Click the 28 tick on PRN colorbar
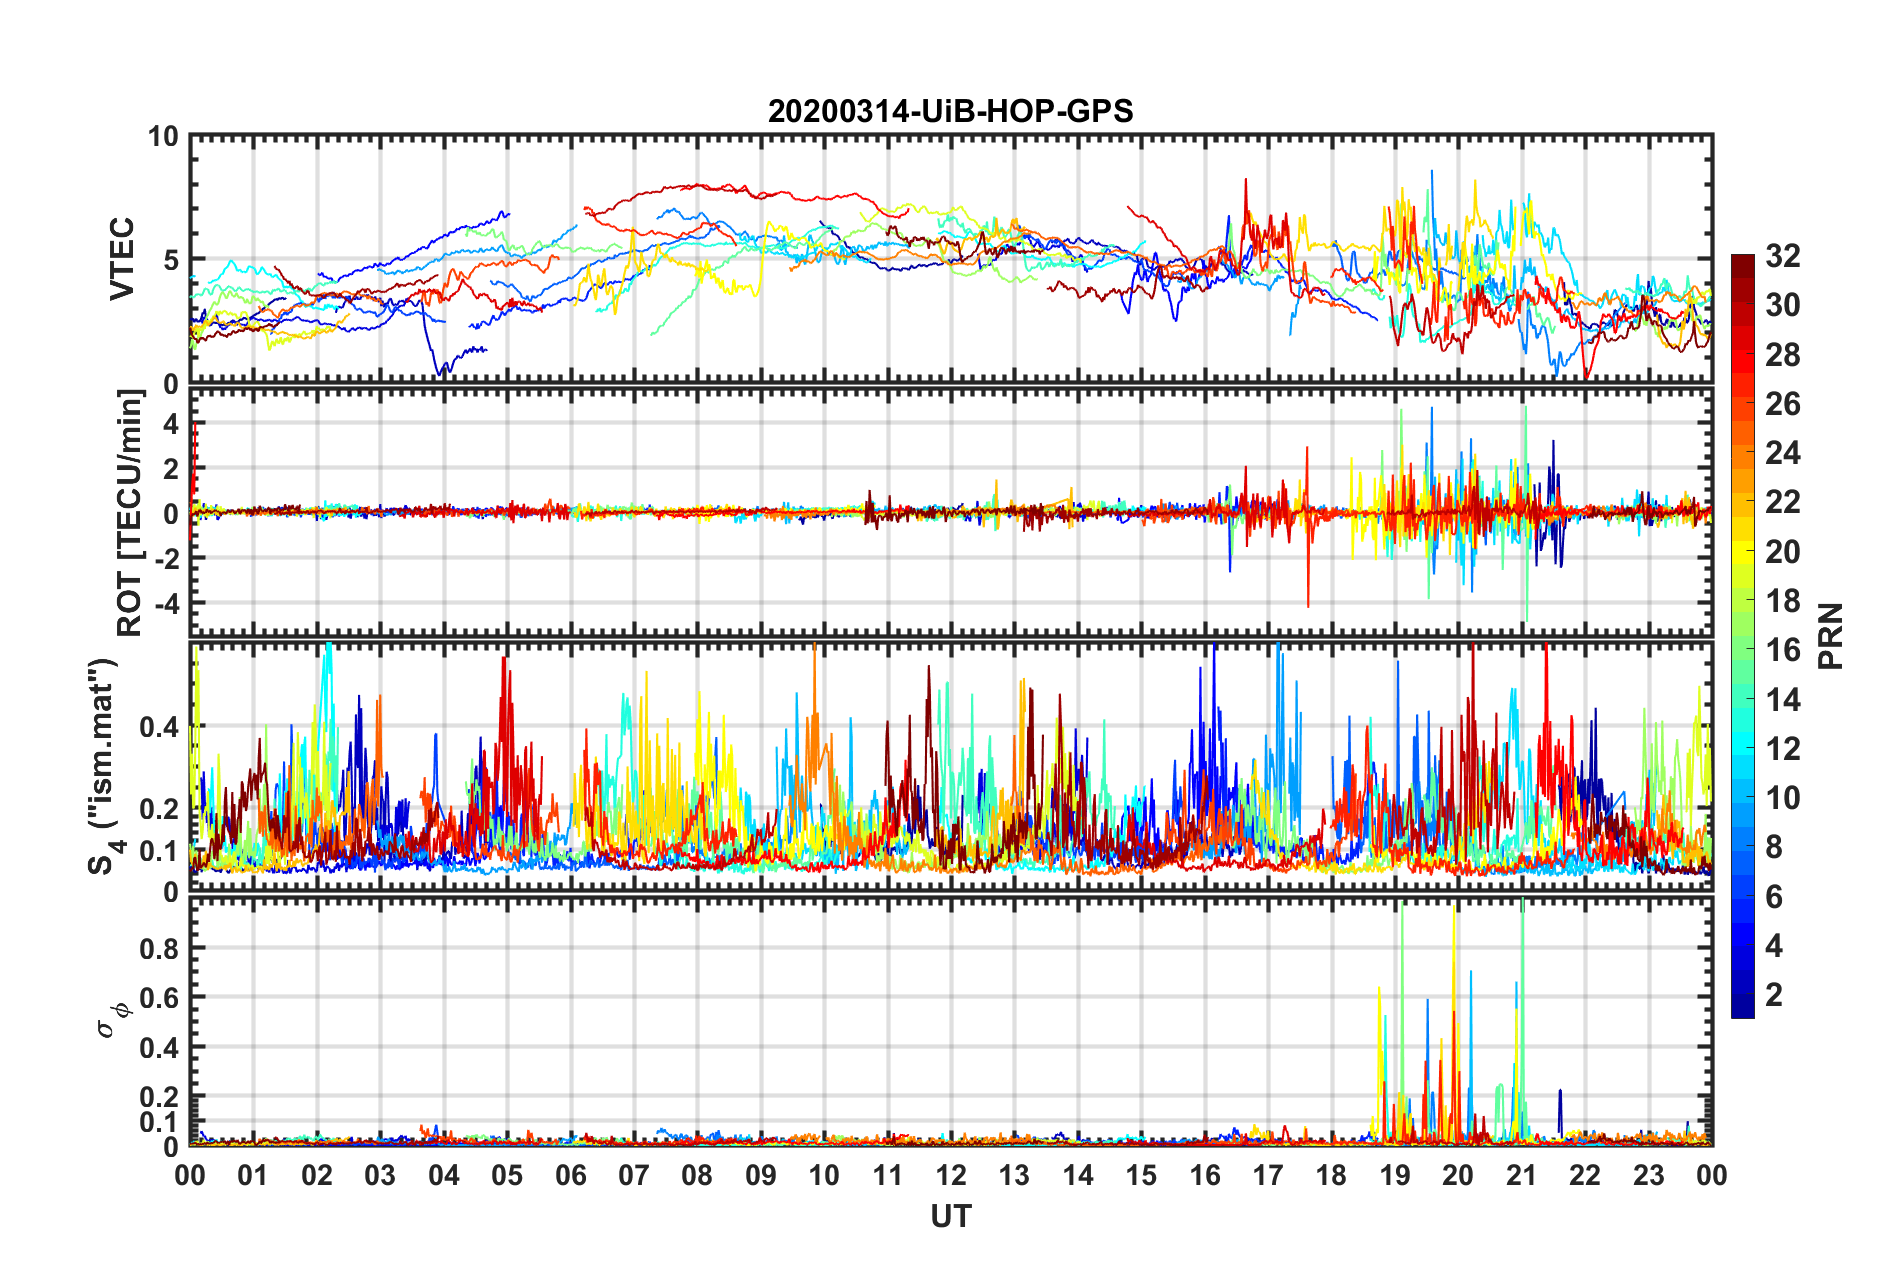 (x=1783, y=355)
